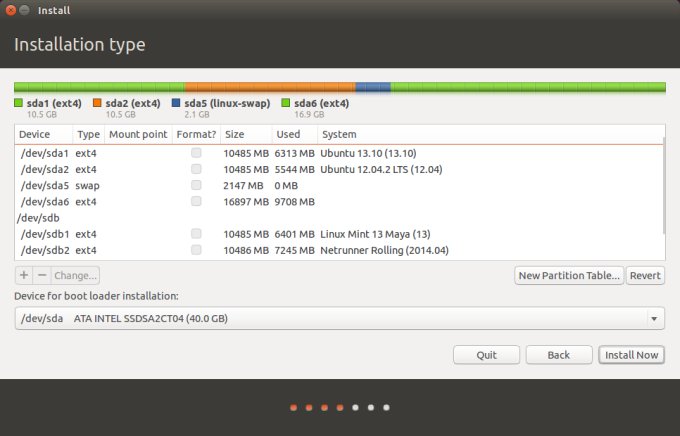Click blue sda5 swap segment in bar
The width and height of the screenshot is (680, 436).
point(373,87)
